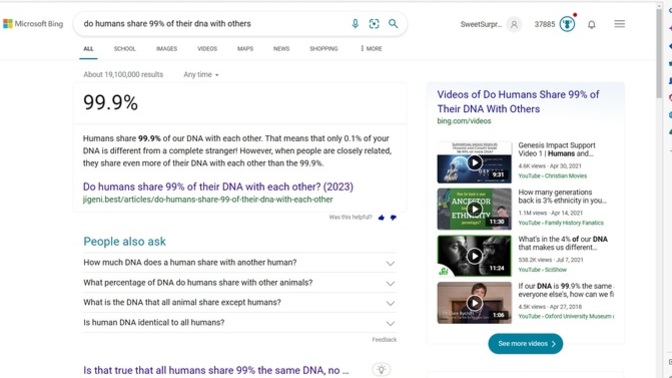Viewport: 672px width, 378px height.
Task: Play the Oxford University Museum video
Action: coord(474,303)
